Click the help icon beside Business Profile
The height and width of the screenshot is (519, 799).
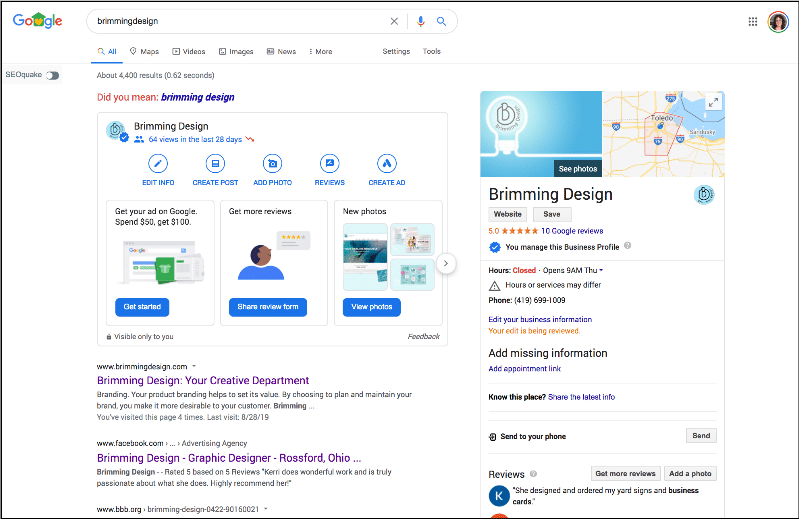(x=628, y=245)
